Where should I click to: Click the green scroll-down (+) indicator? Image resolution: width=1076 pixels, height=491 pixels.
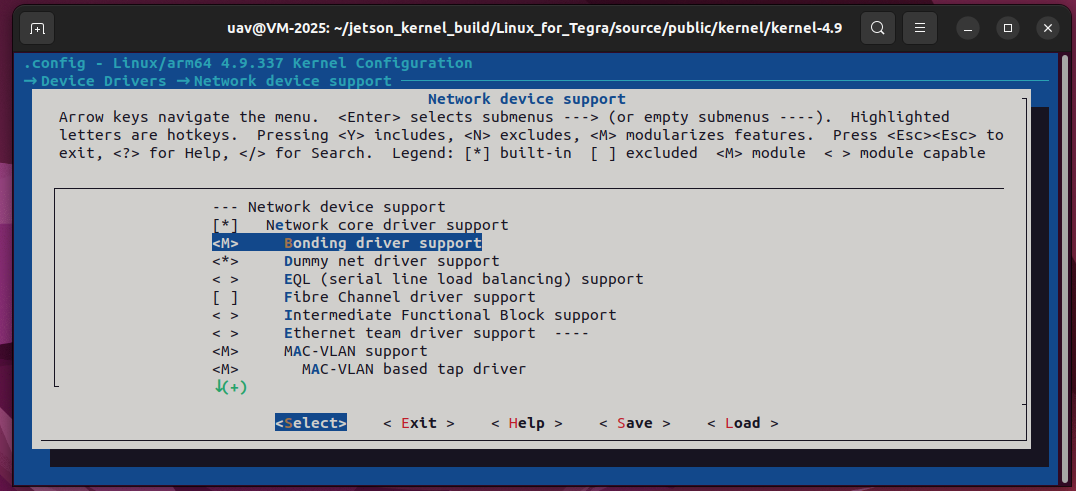point(230,387)
